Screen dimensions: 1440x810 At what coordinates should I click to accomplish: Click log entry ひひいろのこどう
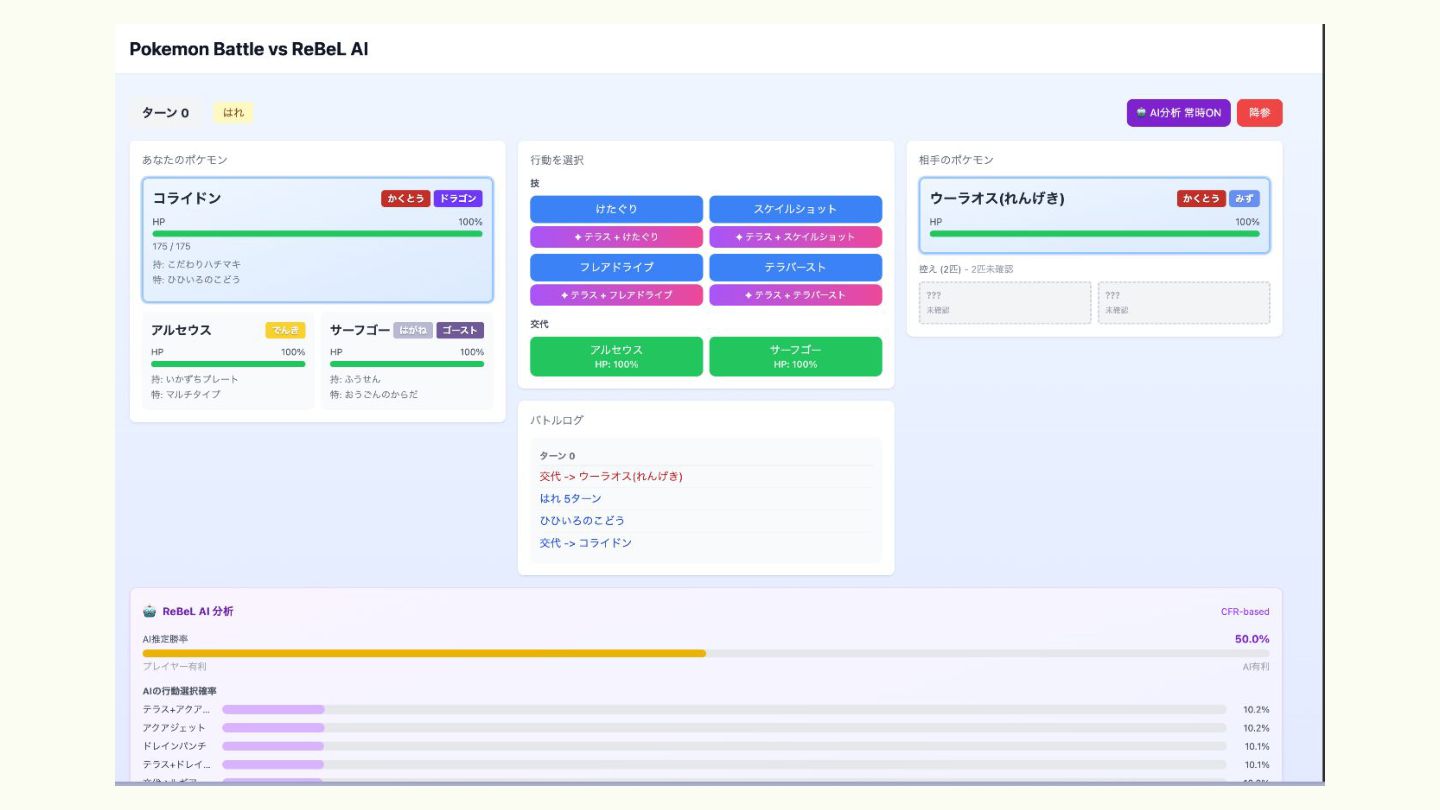(x=582, y=520)
